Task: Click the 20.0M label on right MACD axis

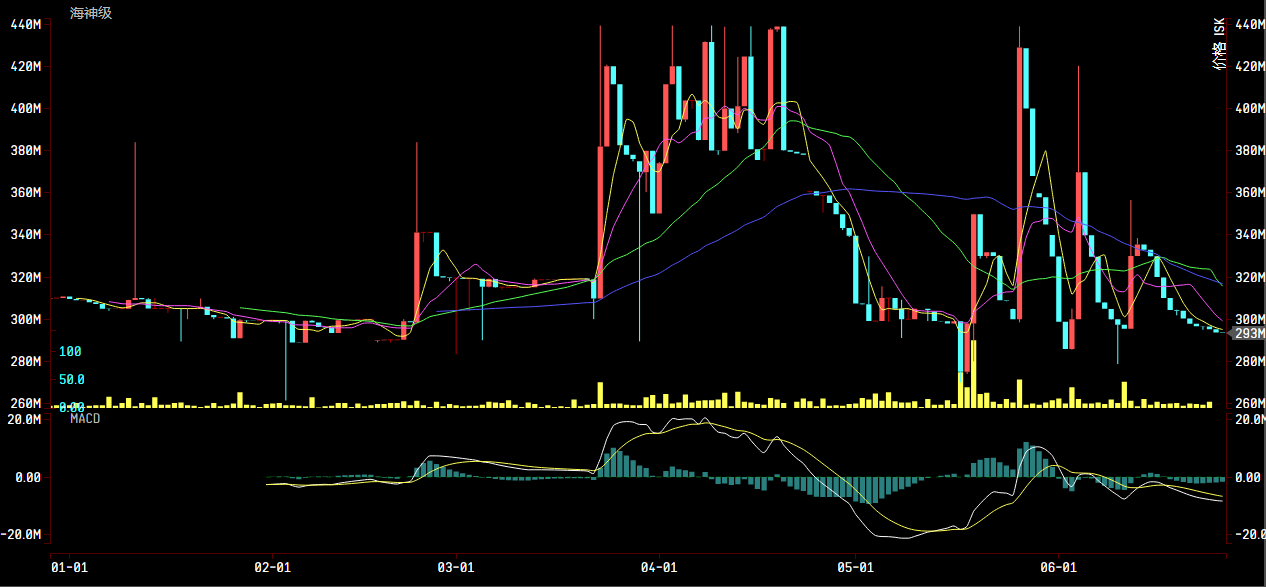Action: tap(1249, 420)
